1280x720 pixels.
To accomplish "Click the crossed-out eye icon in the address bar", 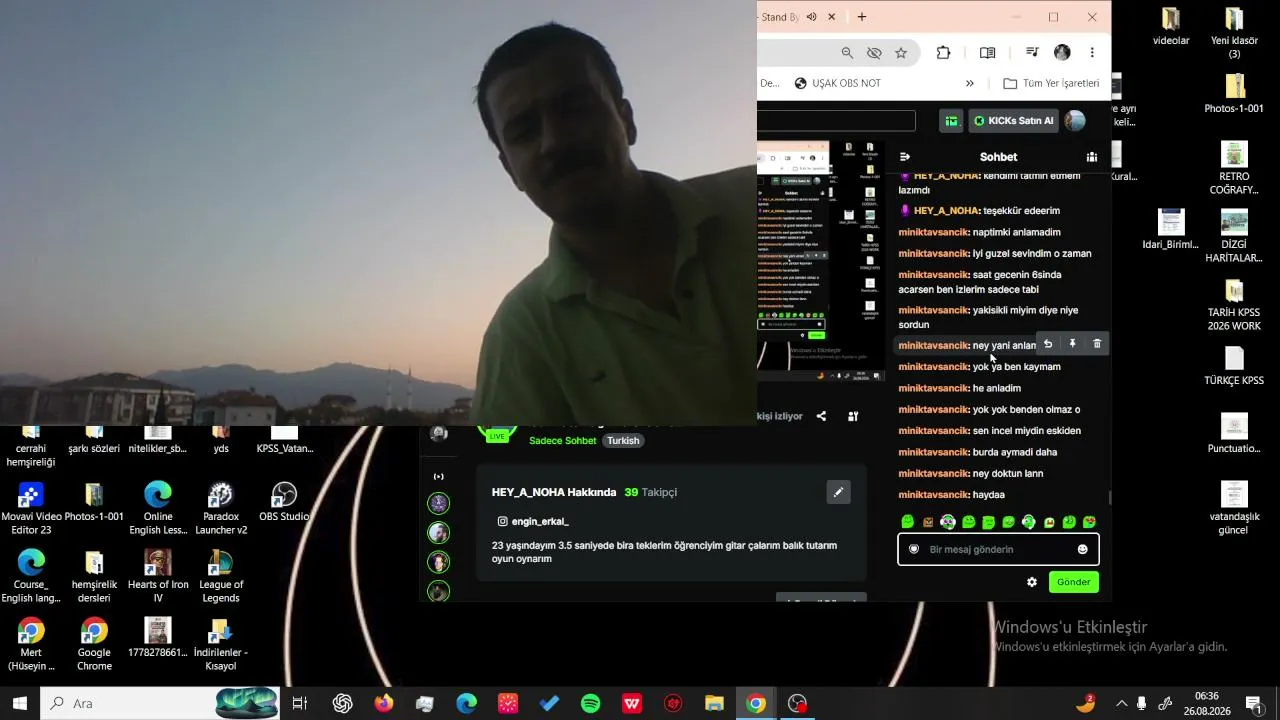I will click(874, 53).
